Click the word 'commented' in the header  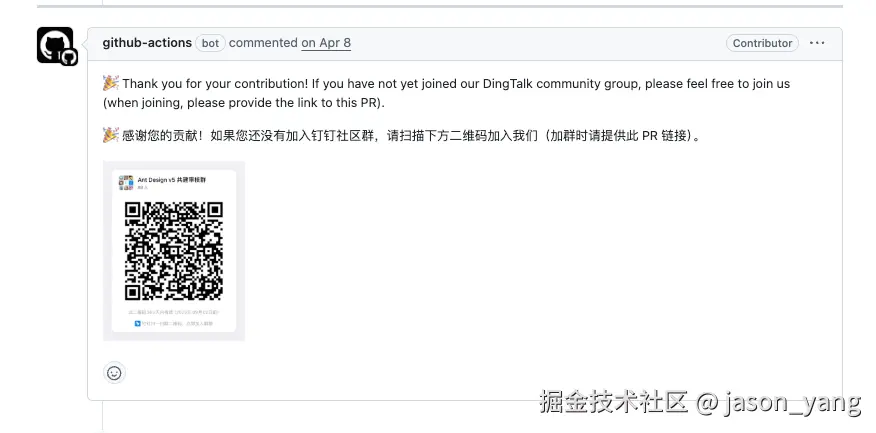[x=263, y=43]
